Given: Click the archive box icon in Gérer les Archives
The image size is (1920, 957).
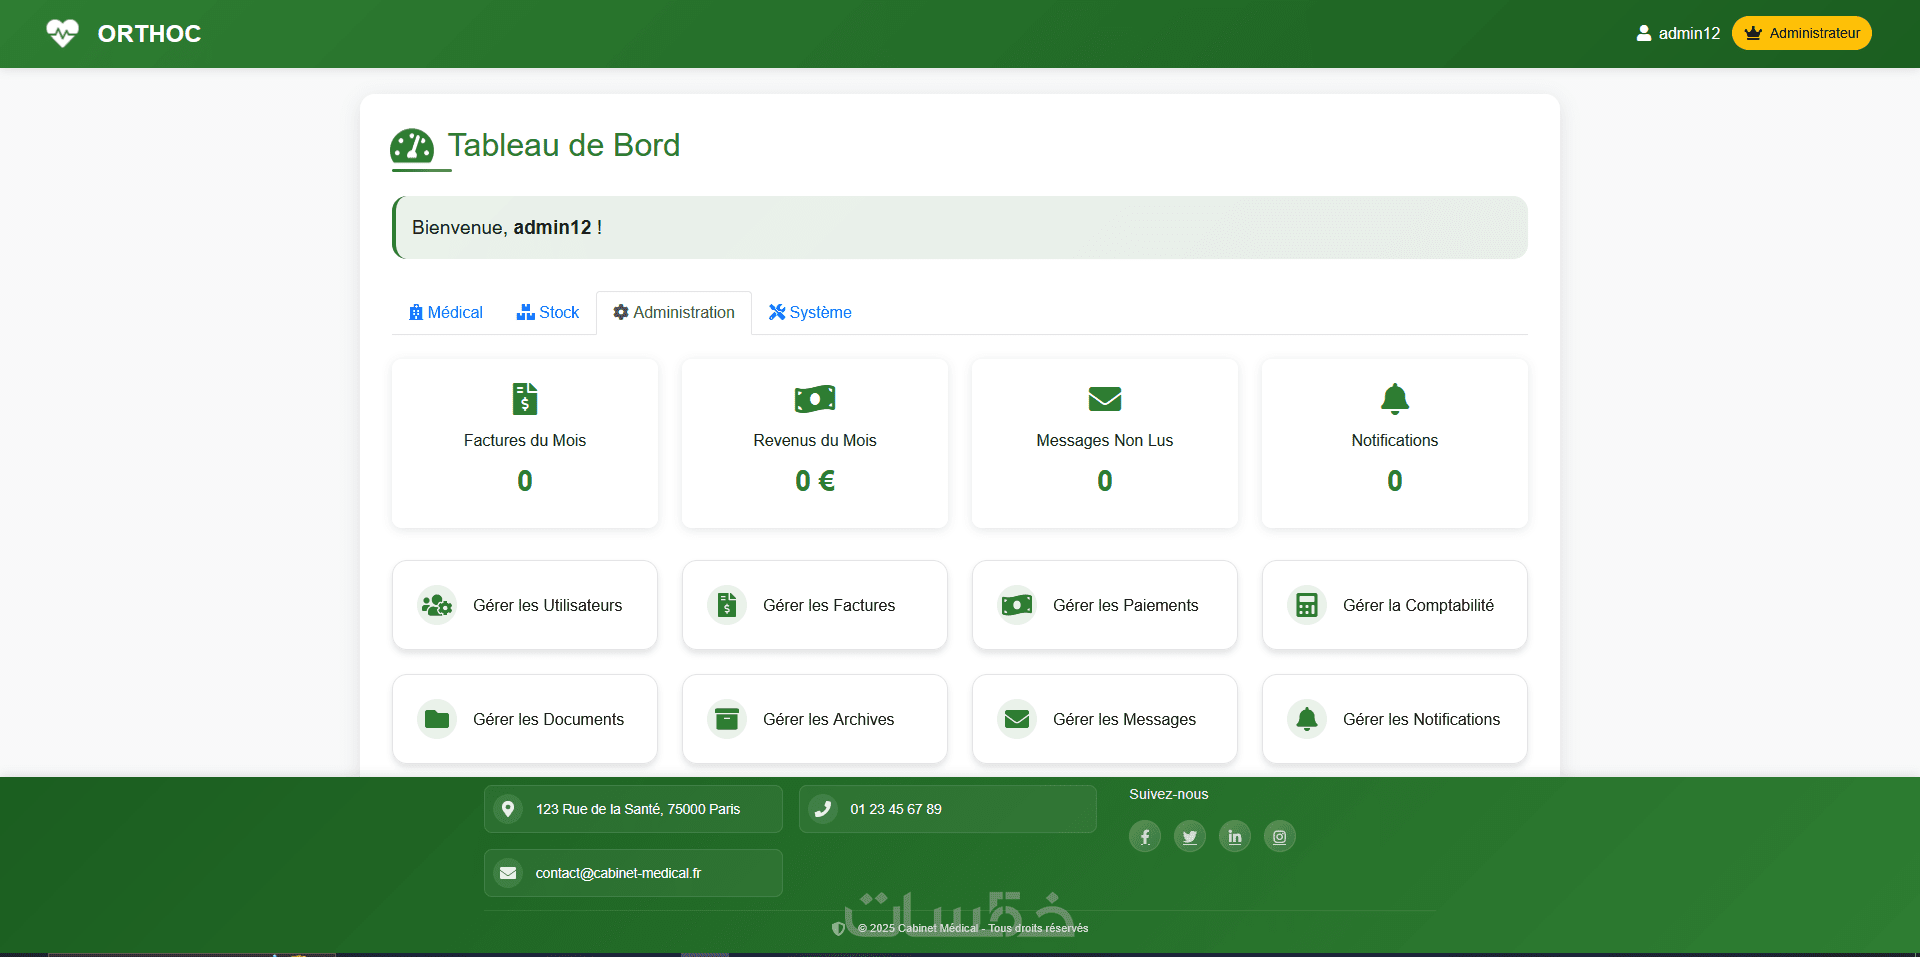Looking at the screenshot, I should [727, 719].
